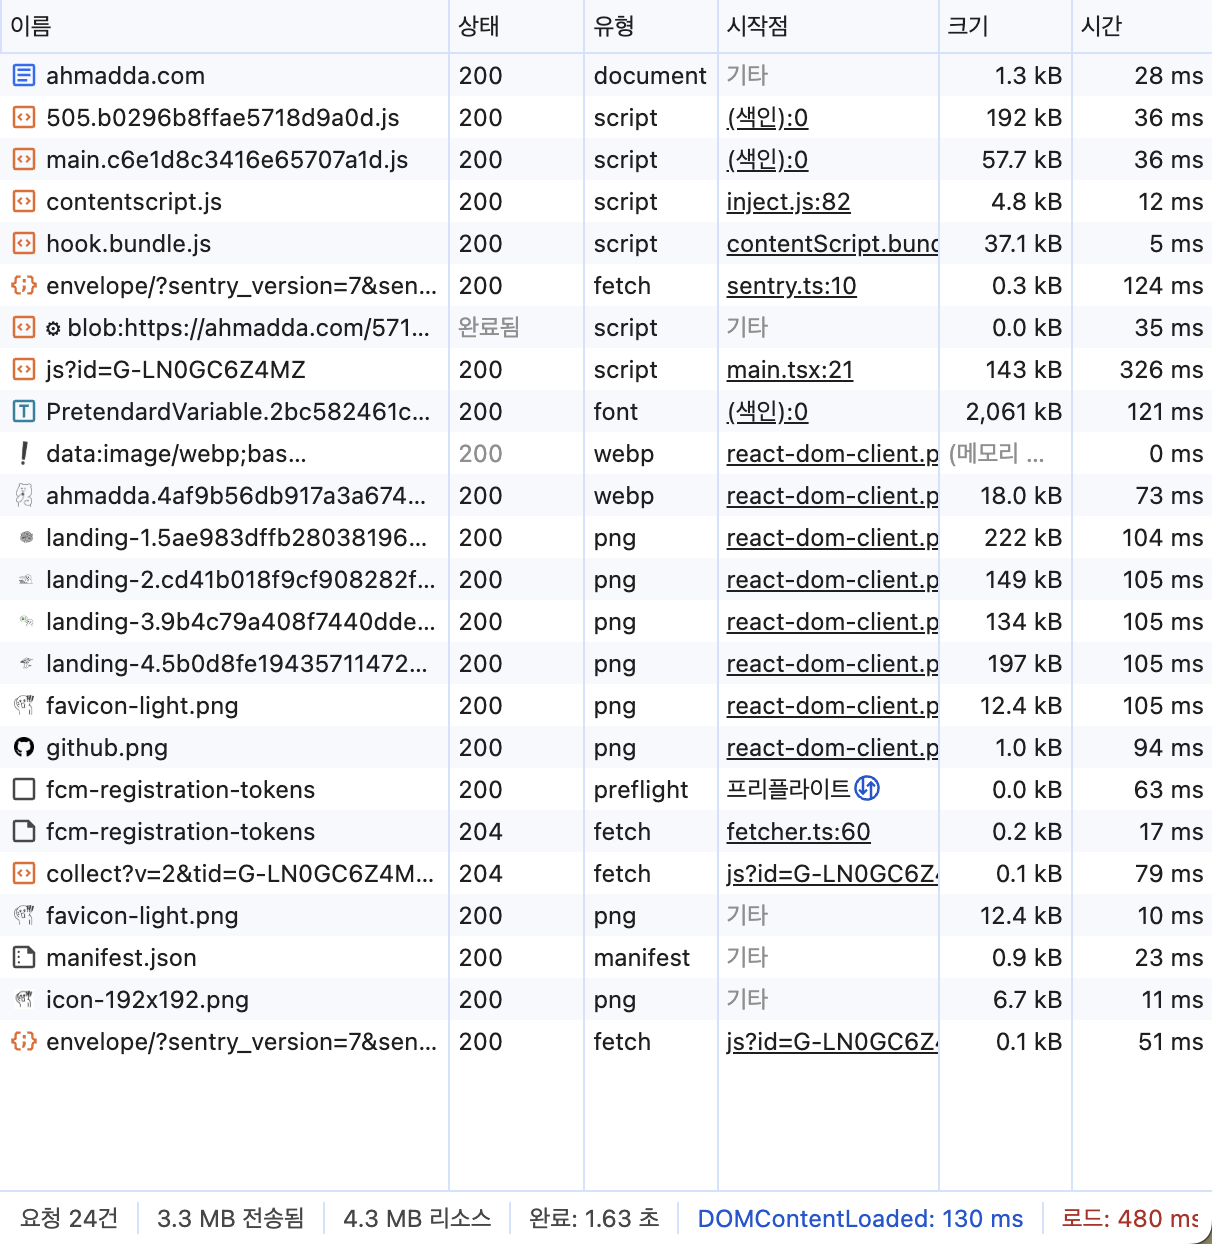Image resolution: width=1212 pixels, height=1244 pixels.
Task: Click the preflight arrows icon next to 프리플라이트
Action: pos(867,788)
